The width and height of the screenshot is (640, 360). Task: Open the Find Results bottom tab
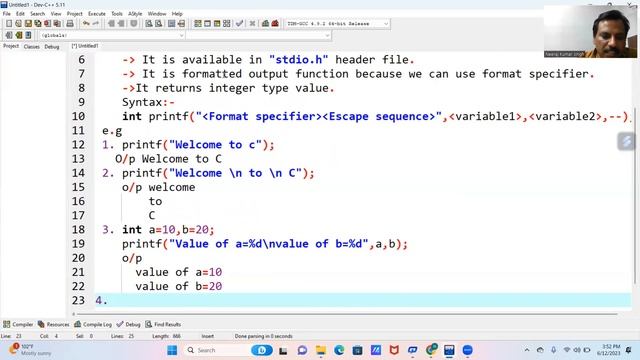tap(163, 324)
